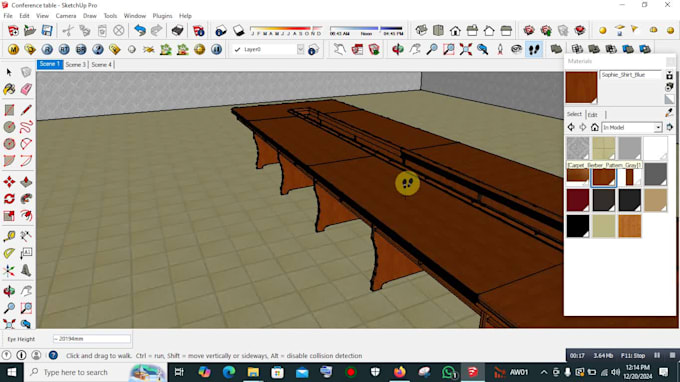Viewport: 680px width, 382px height.
Task: Go to In Model home icon
Action: [595, 127]
